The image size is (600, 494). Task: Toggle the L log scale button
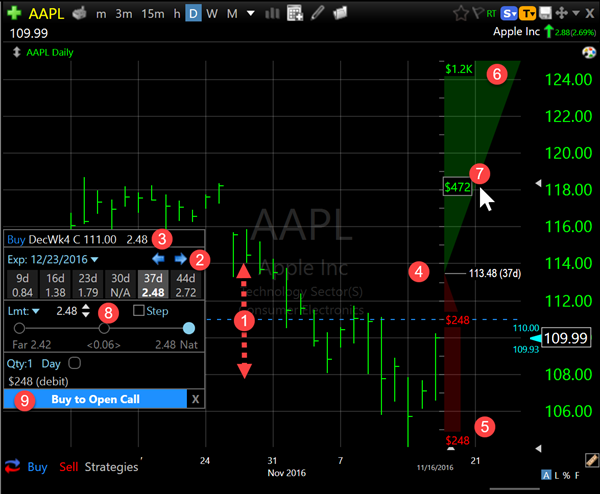(x=557, y=475)
